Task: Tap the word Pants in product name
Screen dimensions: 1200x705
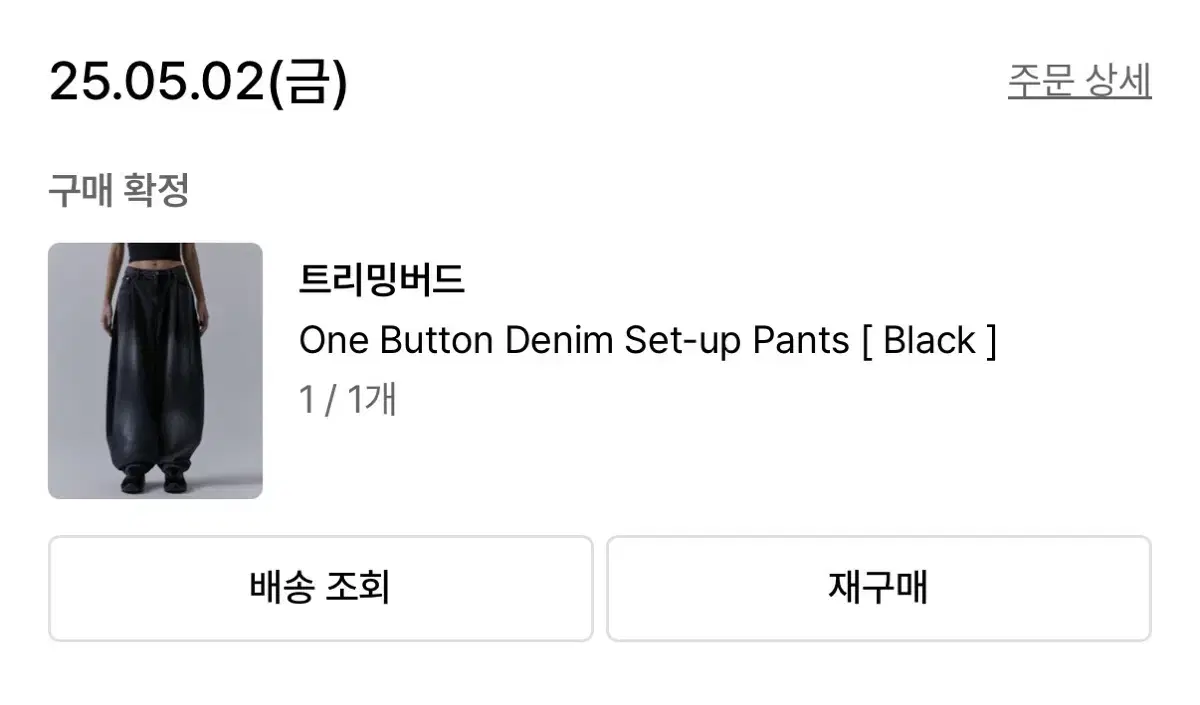Action: (x=801, y=341)
